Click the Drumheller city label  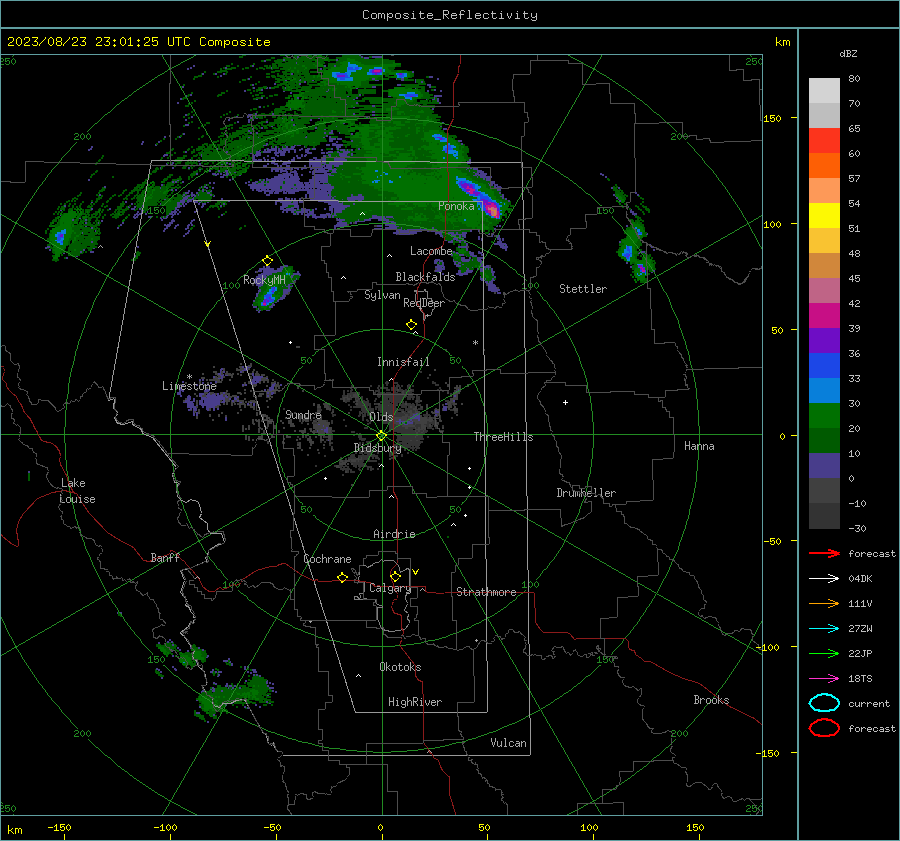pyautogui.click(x=586, y=493)
